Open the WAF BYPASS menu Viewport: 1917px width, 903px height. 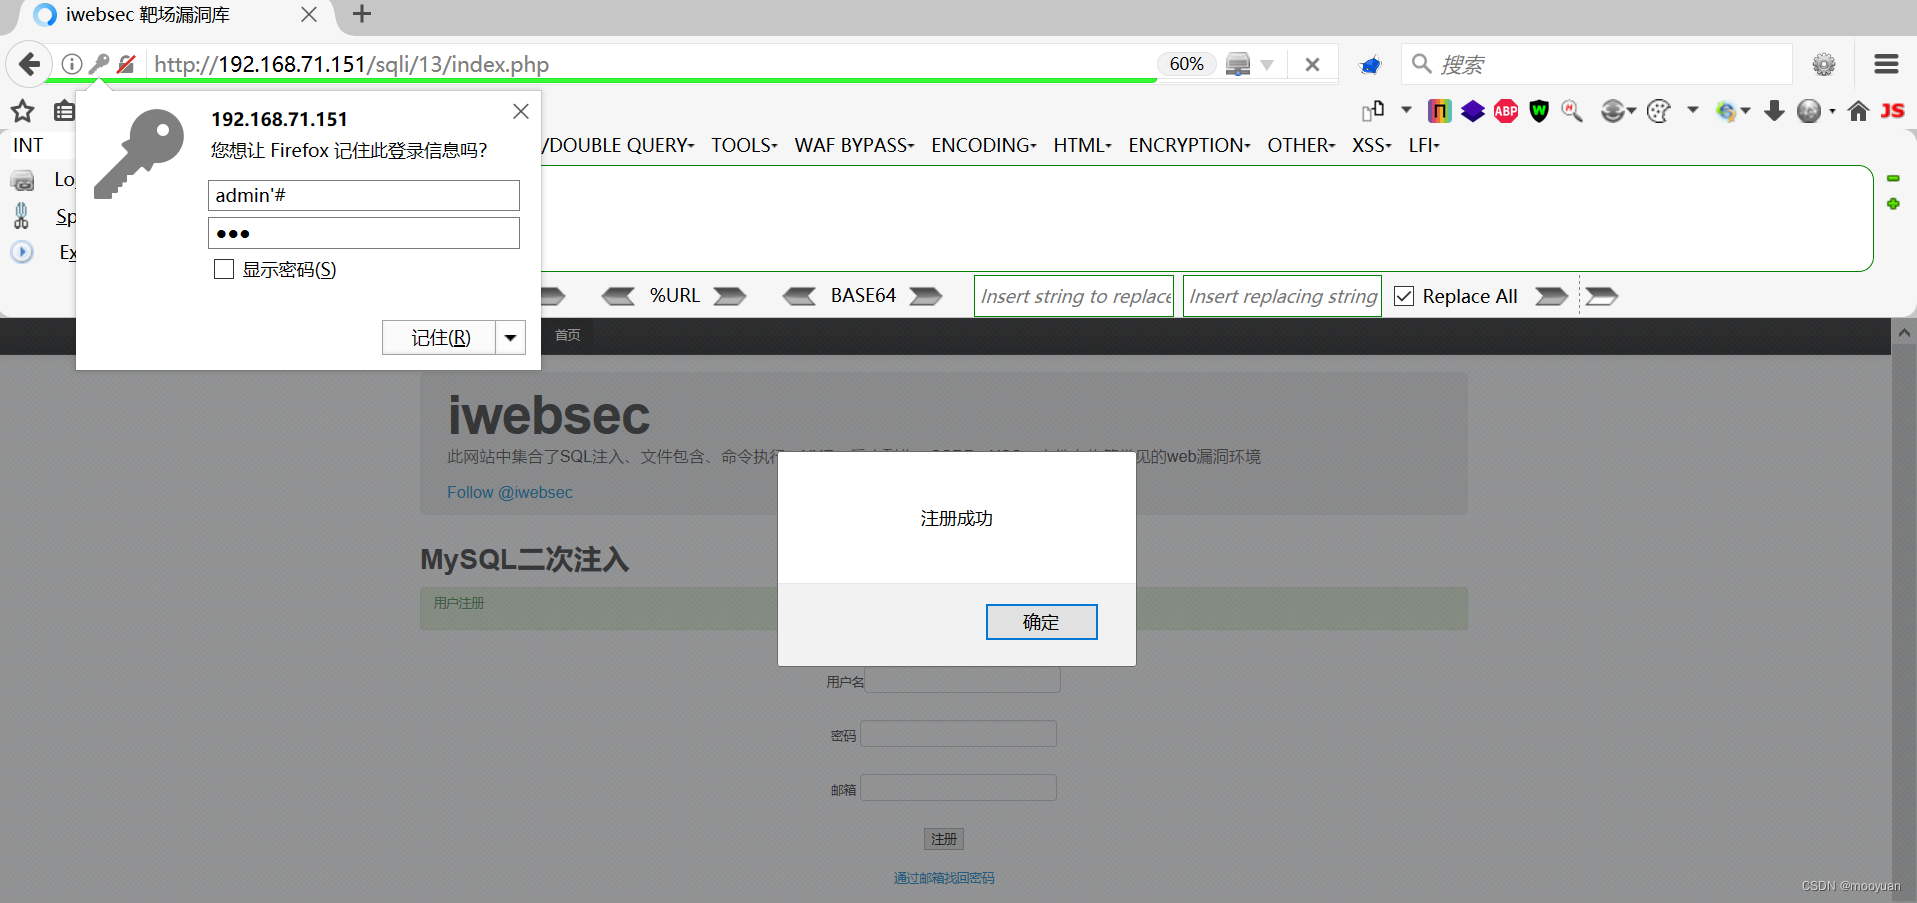tap(854, 145)
